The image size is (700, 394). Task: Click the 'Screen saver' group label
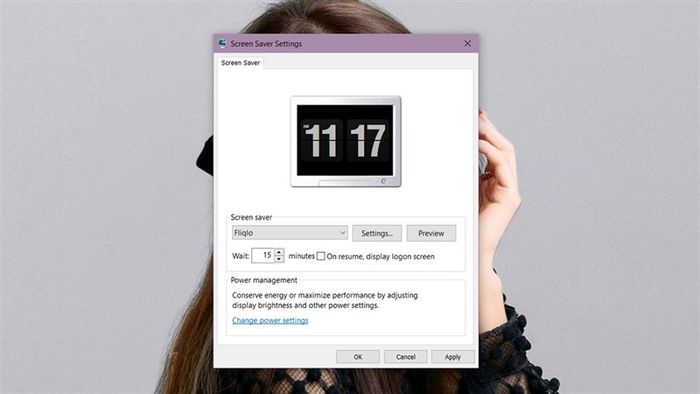(x=251, y=217)
